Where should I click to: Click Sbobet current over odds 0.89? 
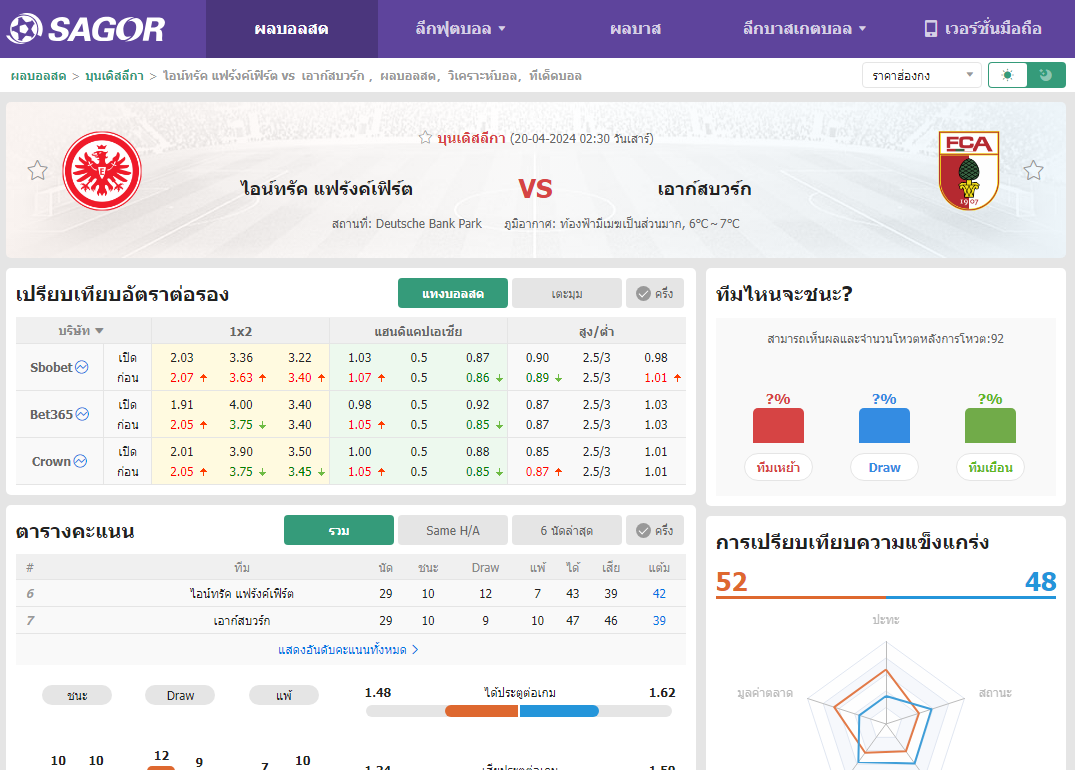(537, 377)
